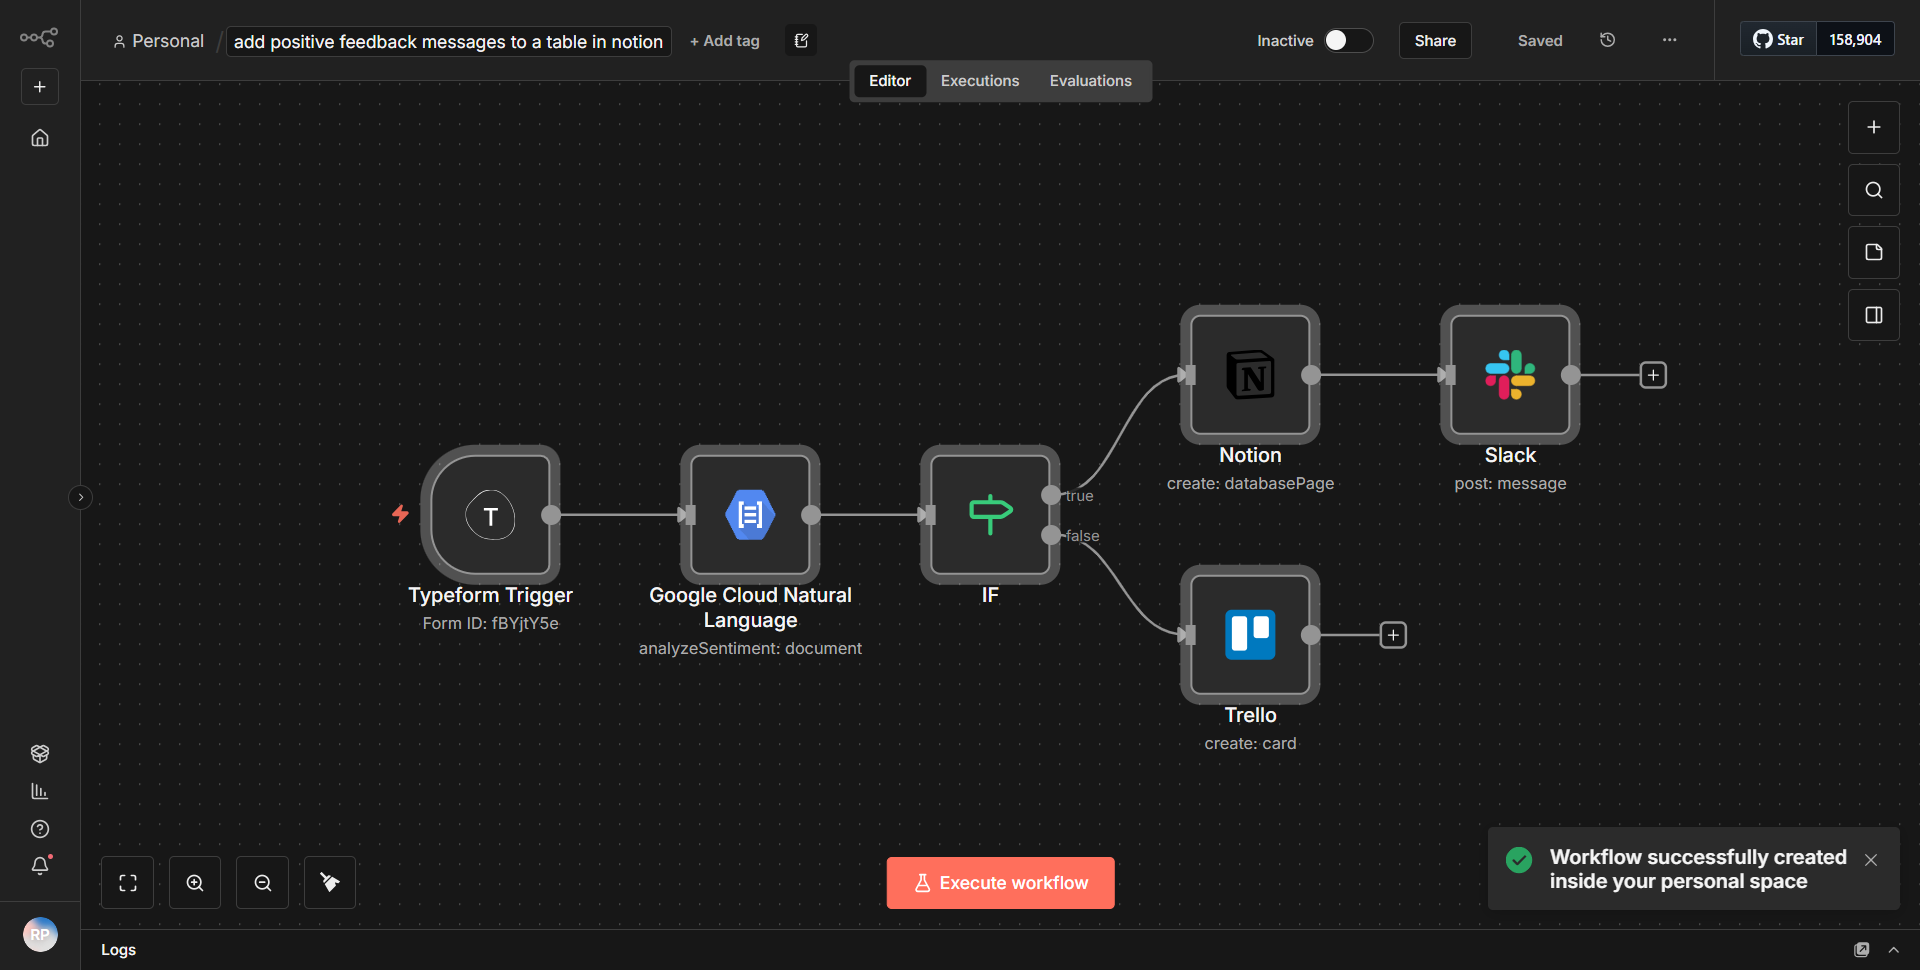Click the IF node false output handle
This screenshot has height=970, width=1920.
(x=1051, y=535)
